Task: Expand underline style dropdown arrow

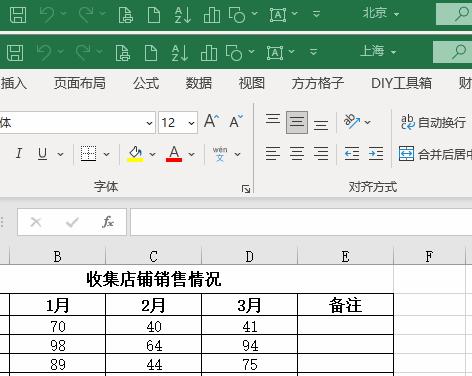Action: pos(60,154)
